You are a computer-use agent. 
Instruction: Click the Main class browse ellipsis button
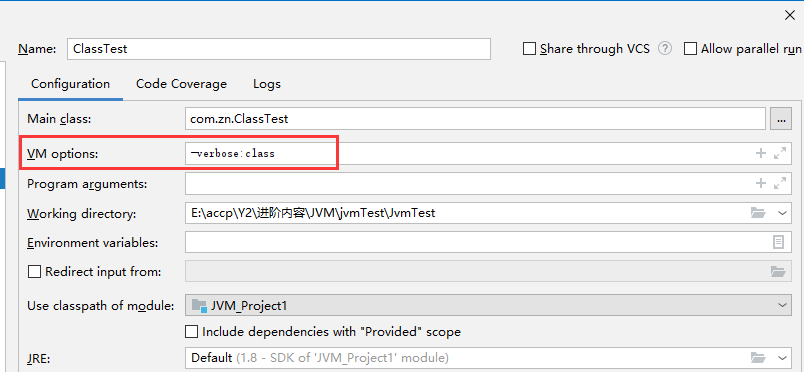(781, 119)
